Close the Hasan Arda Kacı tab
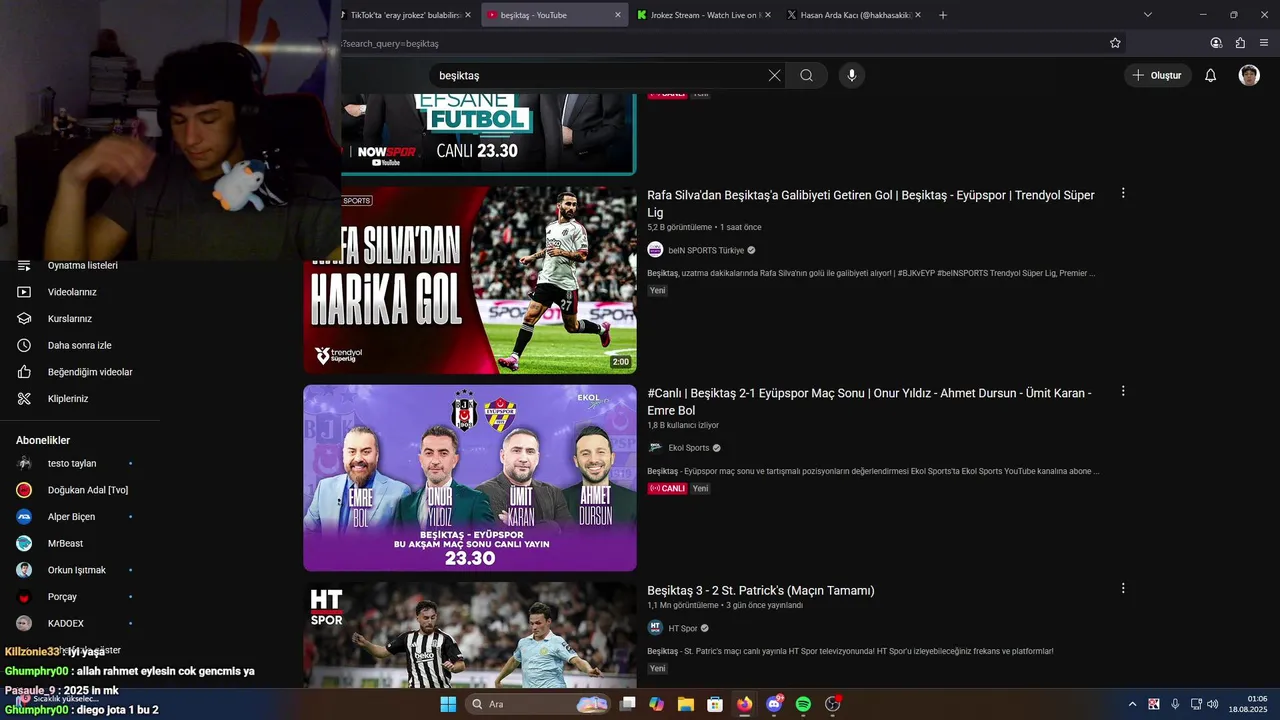Image resolution: width=1280 pixels, height=720 pixels. click(918, 15)
